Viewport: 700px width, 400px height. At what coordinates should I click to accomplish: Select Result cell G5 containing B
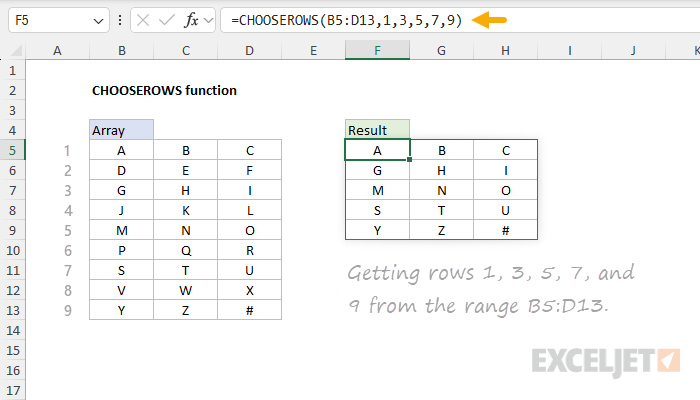pos(442,150)
